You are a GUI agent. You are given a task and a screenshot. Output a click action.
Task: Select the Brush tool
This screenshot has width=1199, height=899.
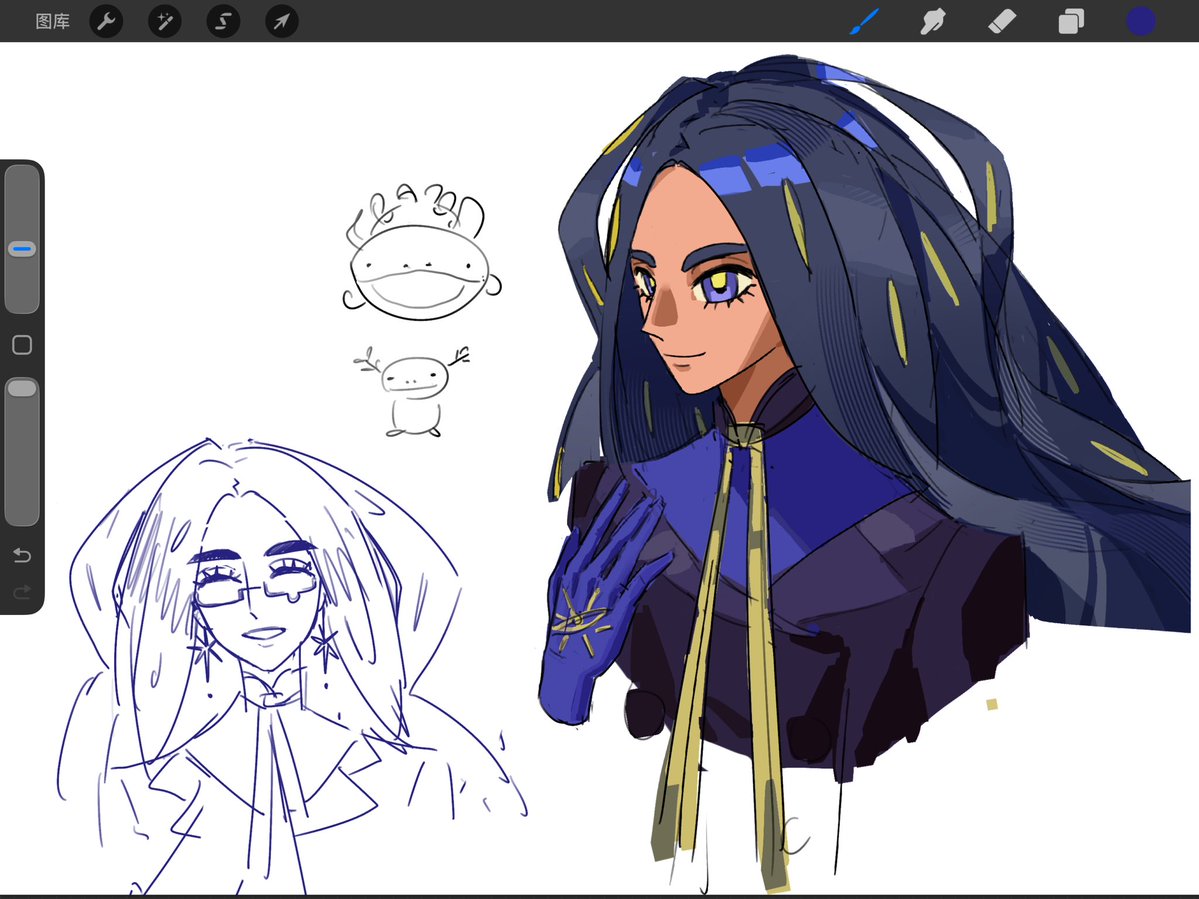pos(864,21)
